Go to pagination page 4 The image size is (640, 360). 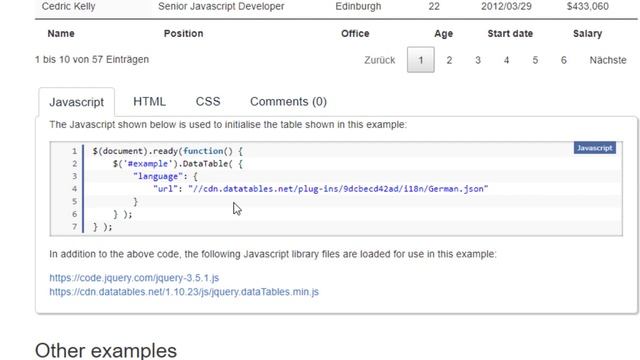(x=506, y=60)
